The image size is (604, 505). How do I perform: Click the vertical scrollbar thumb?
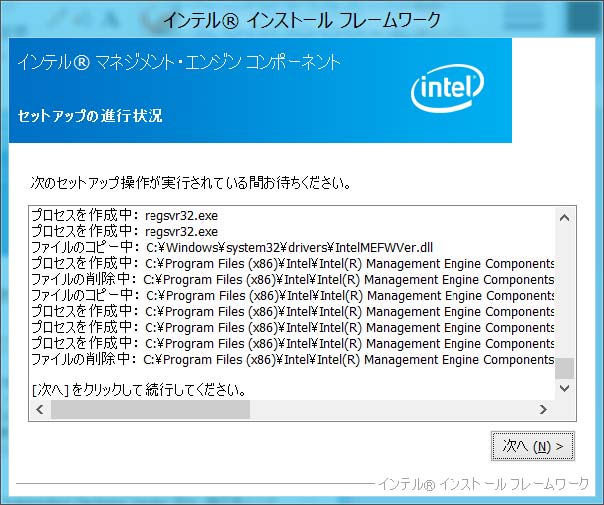(x=564, y=368)
